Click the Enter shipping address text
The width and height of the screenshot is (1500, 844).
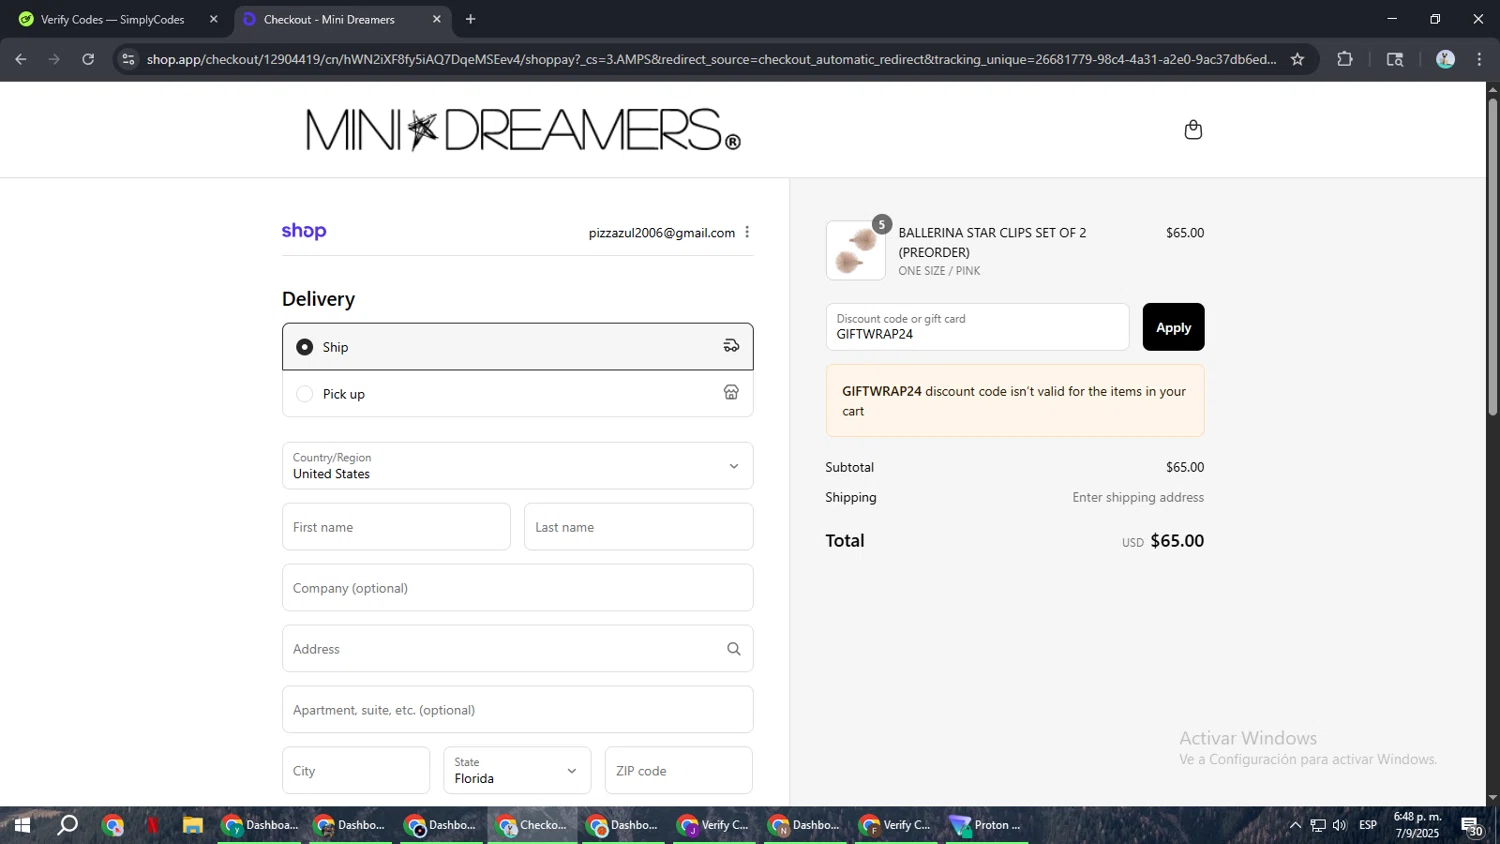pos(1138,497)
